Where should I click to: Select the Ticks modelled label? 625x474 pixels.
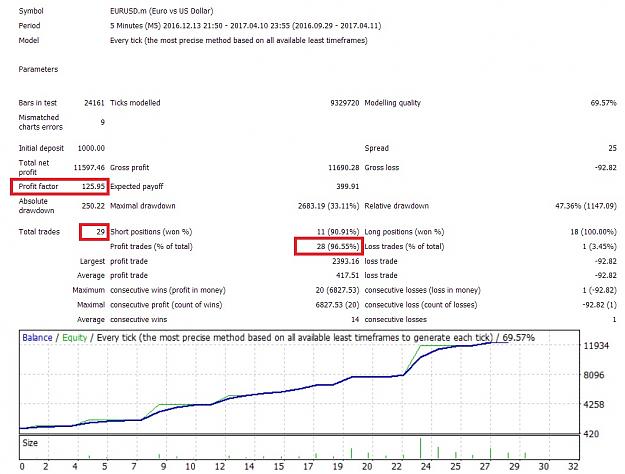click(135, 103)
